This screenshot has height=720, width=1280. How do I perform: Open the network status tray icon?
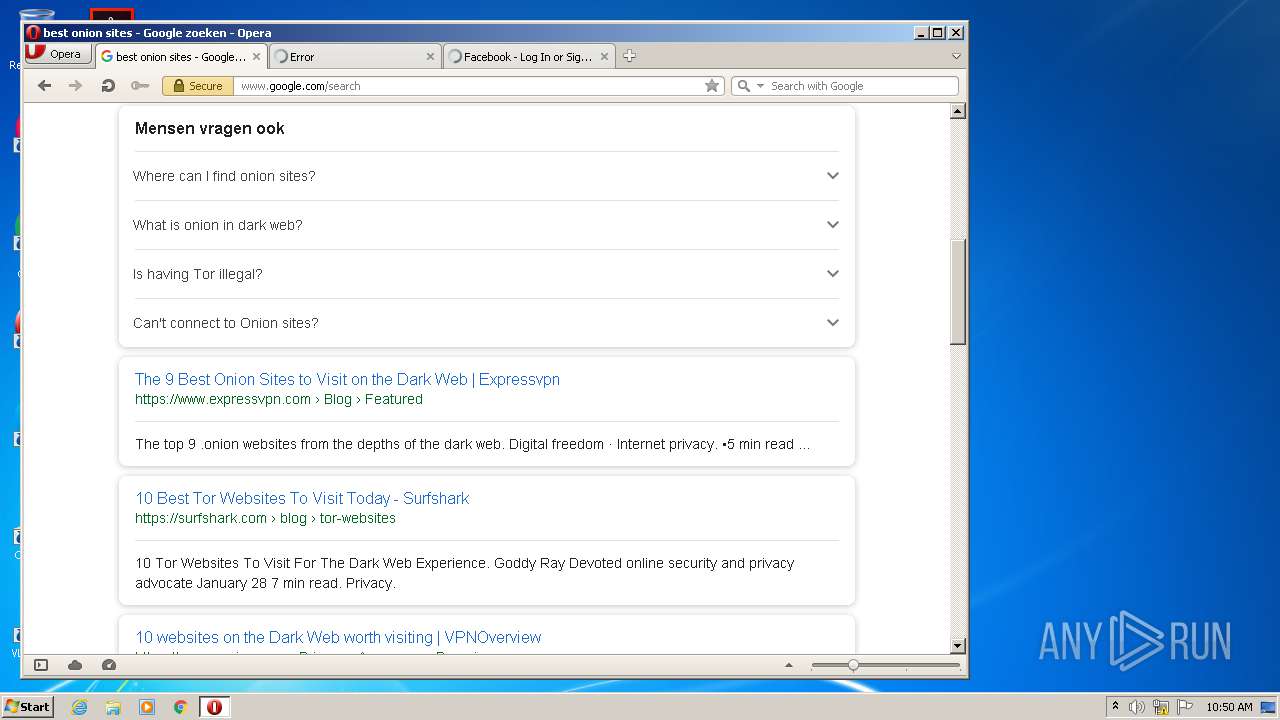[1161, 707]
